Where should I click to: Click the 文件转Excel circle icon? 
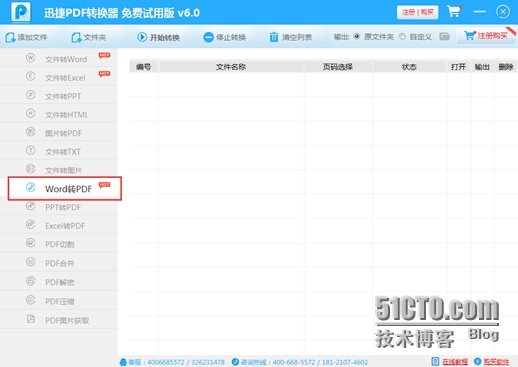click(x=31, y=76)
